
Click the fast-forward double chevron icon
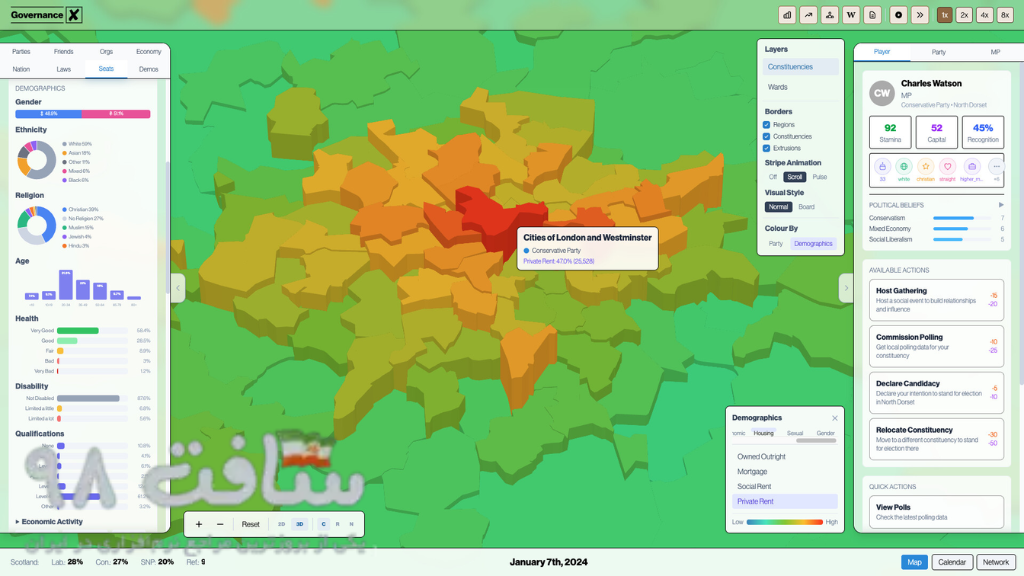[x=920, y=15]
